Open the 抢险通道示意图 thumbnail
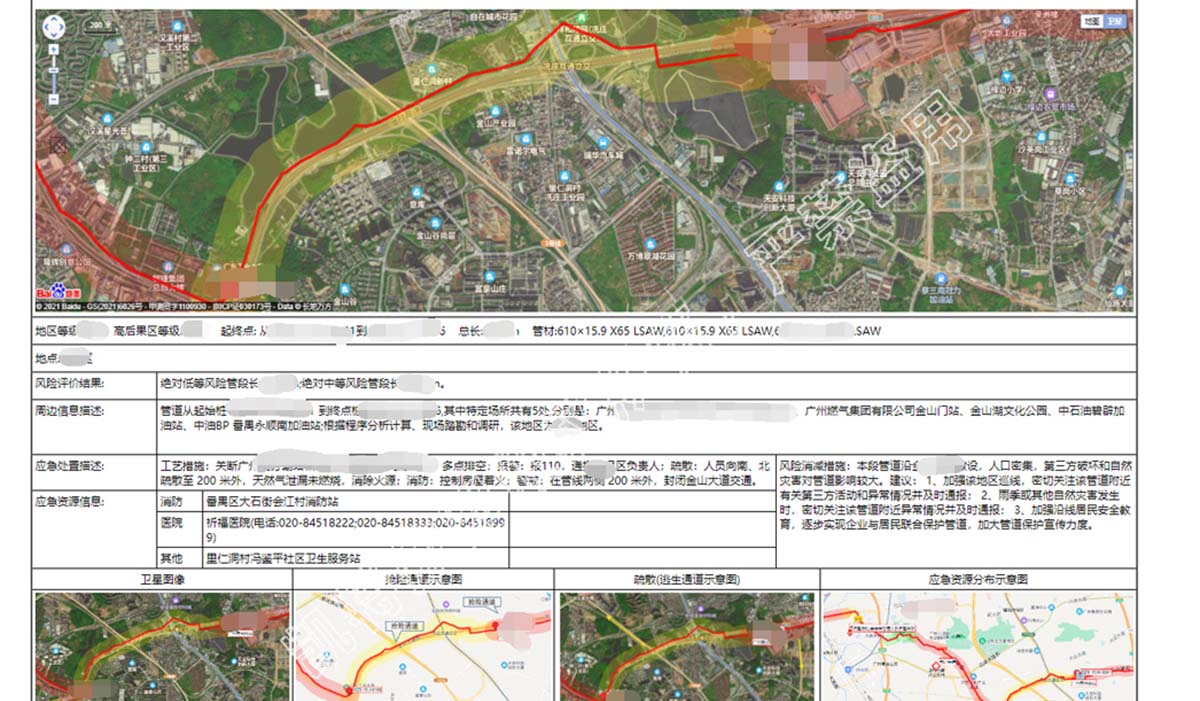 423,645
